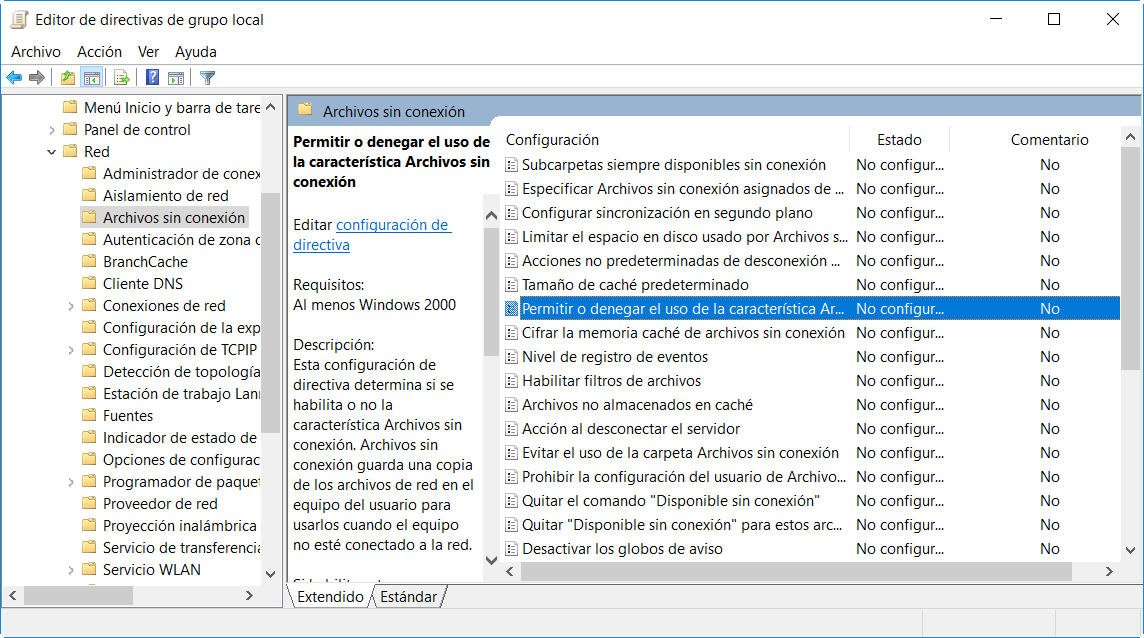The width and height of the screenshot is (1144, 638).
Task: Toggle the show/hide console tree icon
Action: (x=92, y=78)
